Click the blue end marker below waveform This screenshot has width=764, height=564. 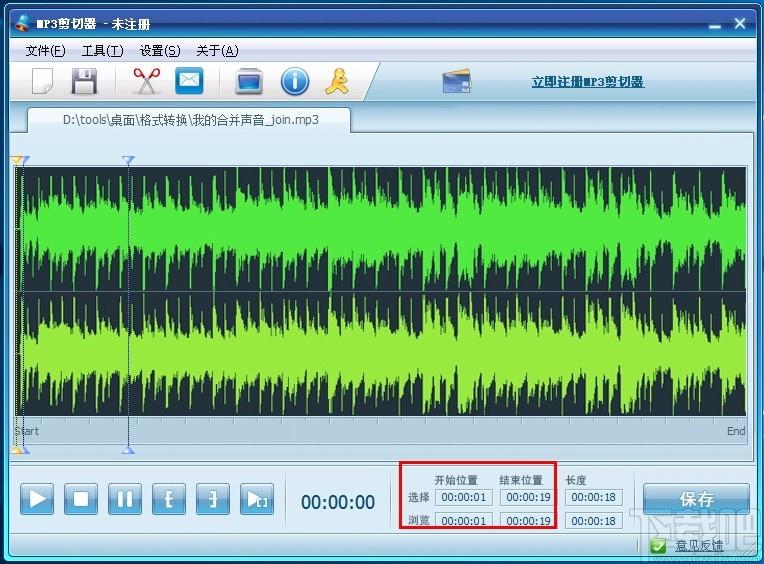(128, 450)
